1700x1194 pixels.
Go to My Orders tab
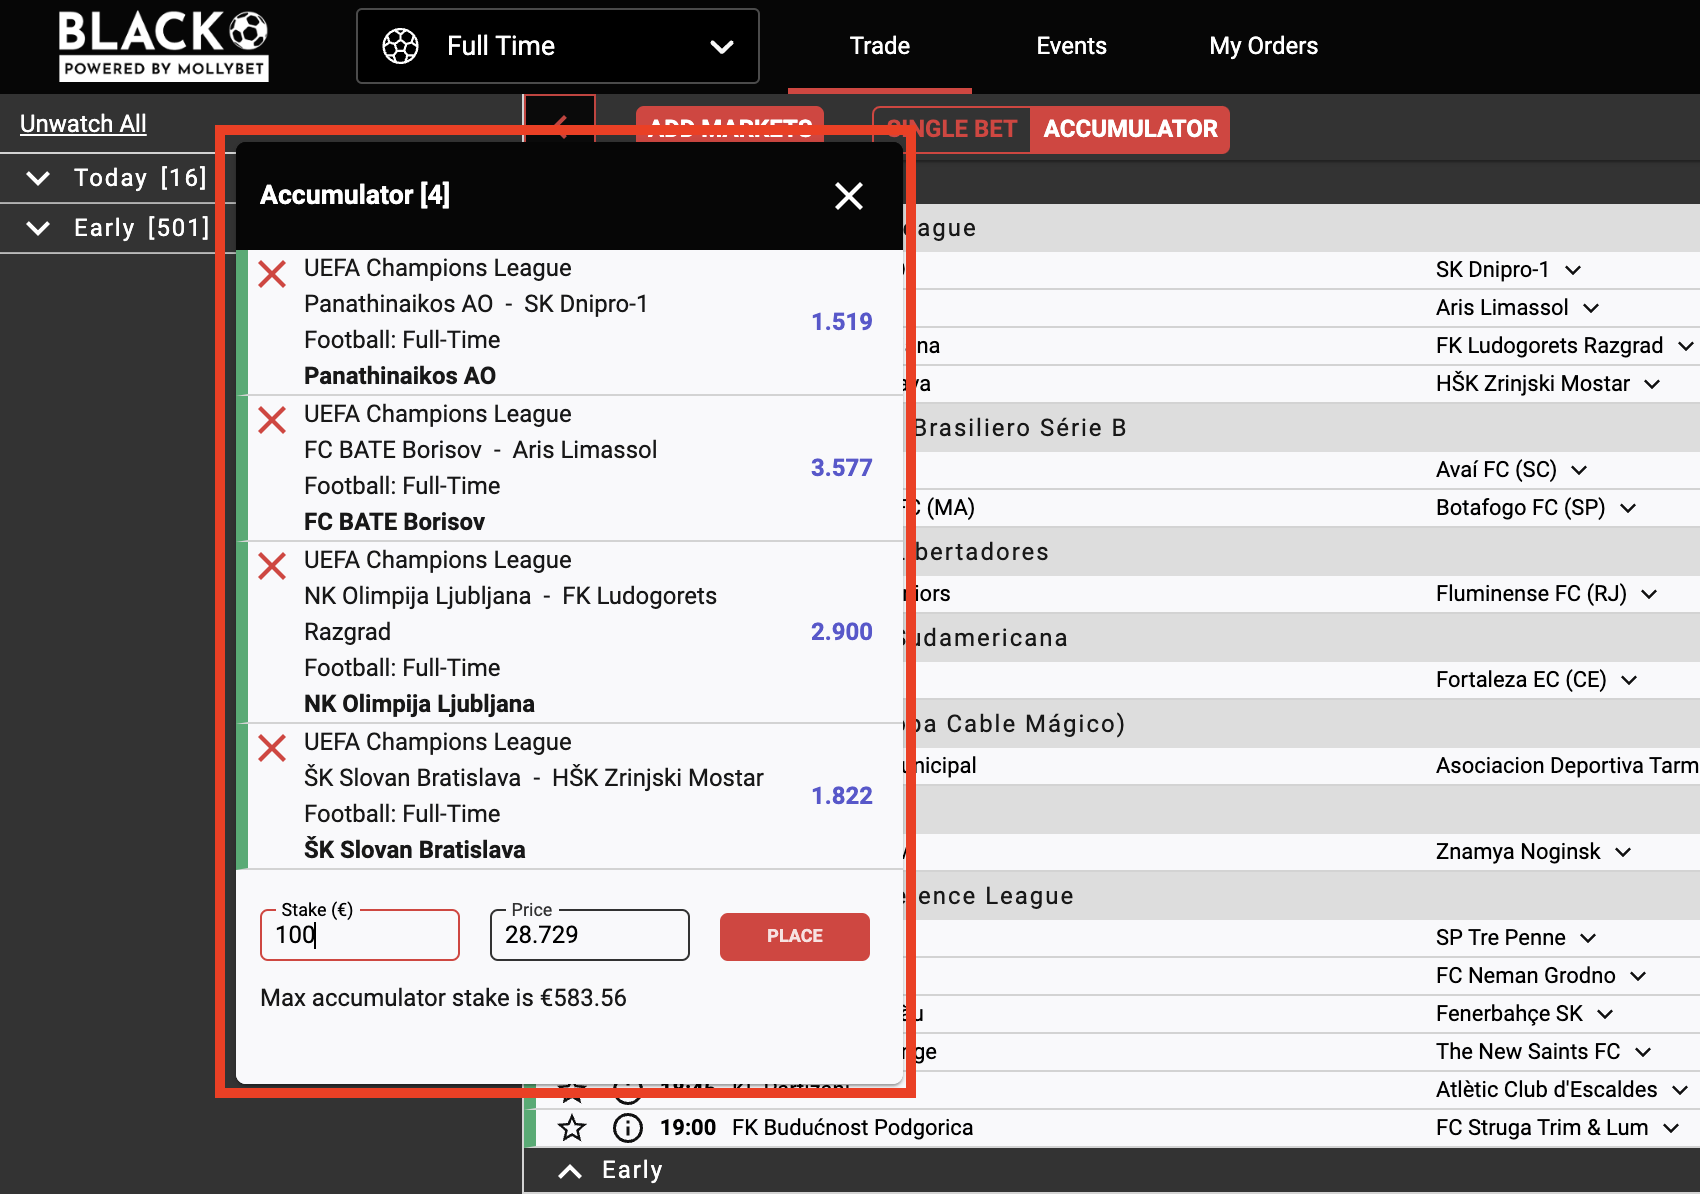[x=1263, y=46]
